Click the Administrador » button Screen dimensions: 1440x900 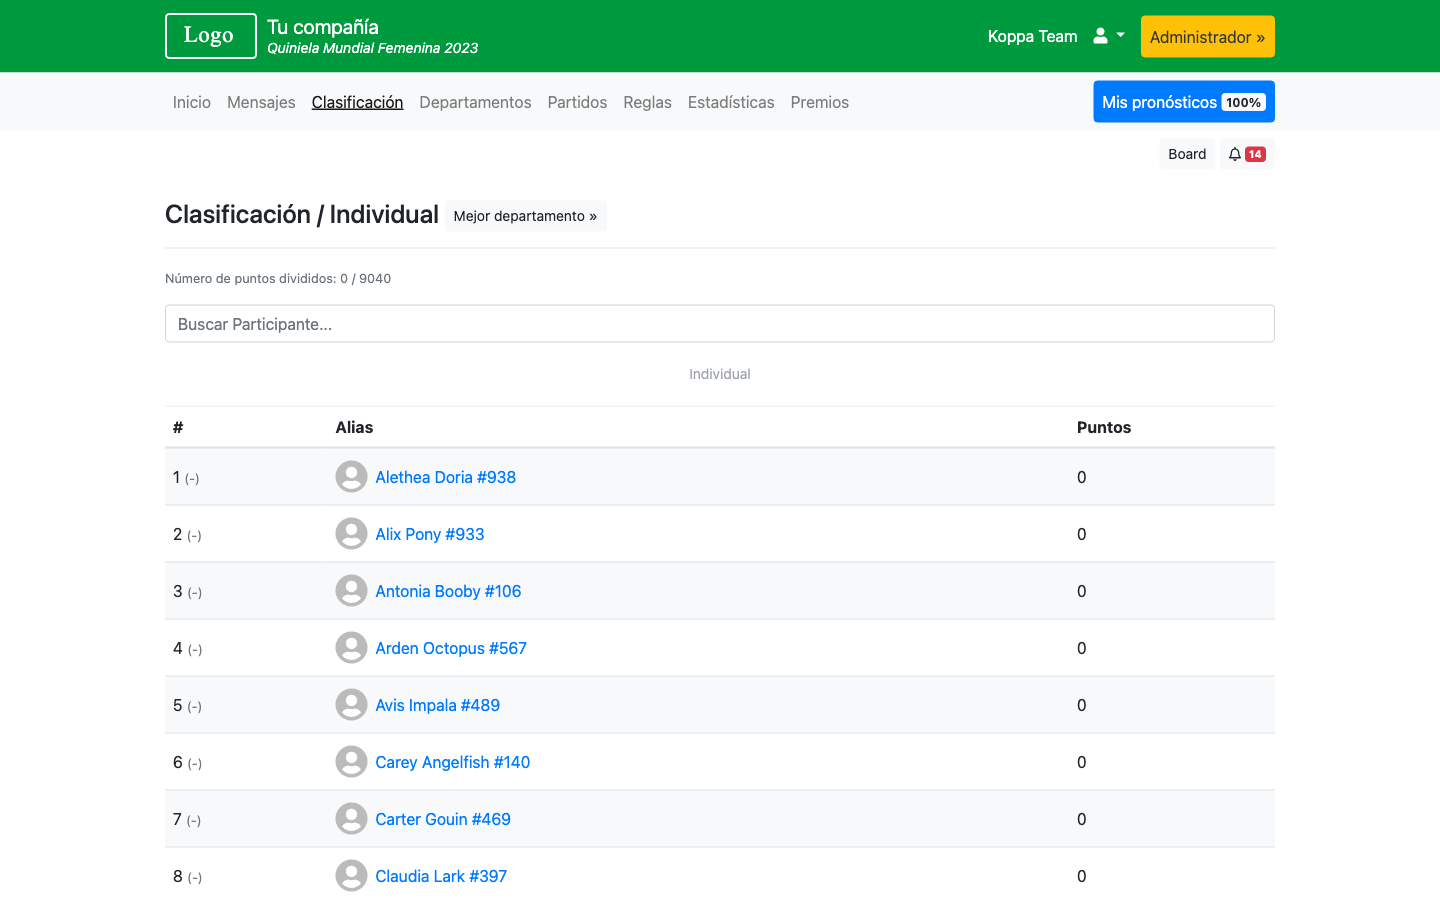coord(1207,37)
